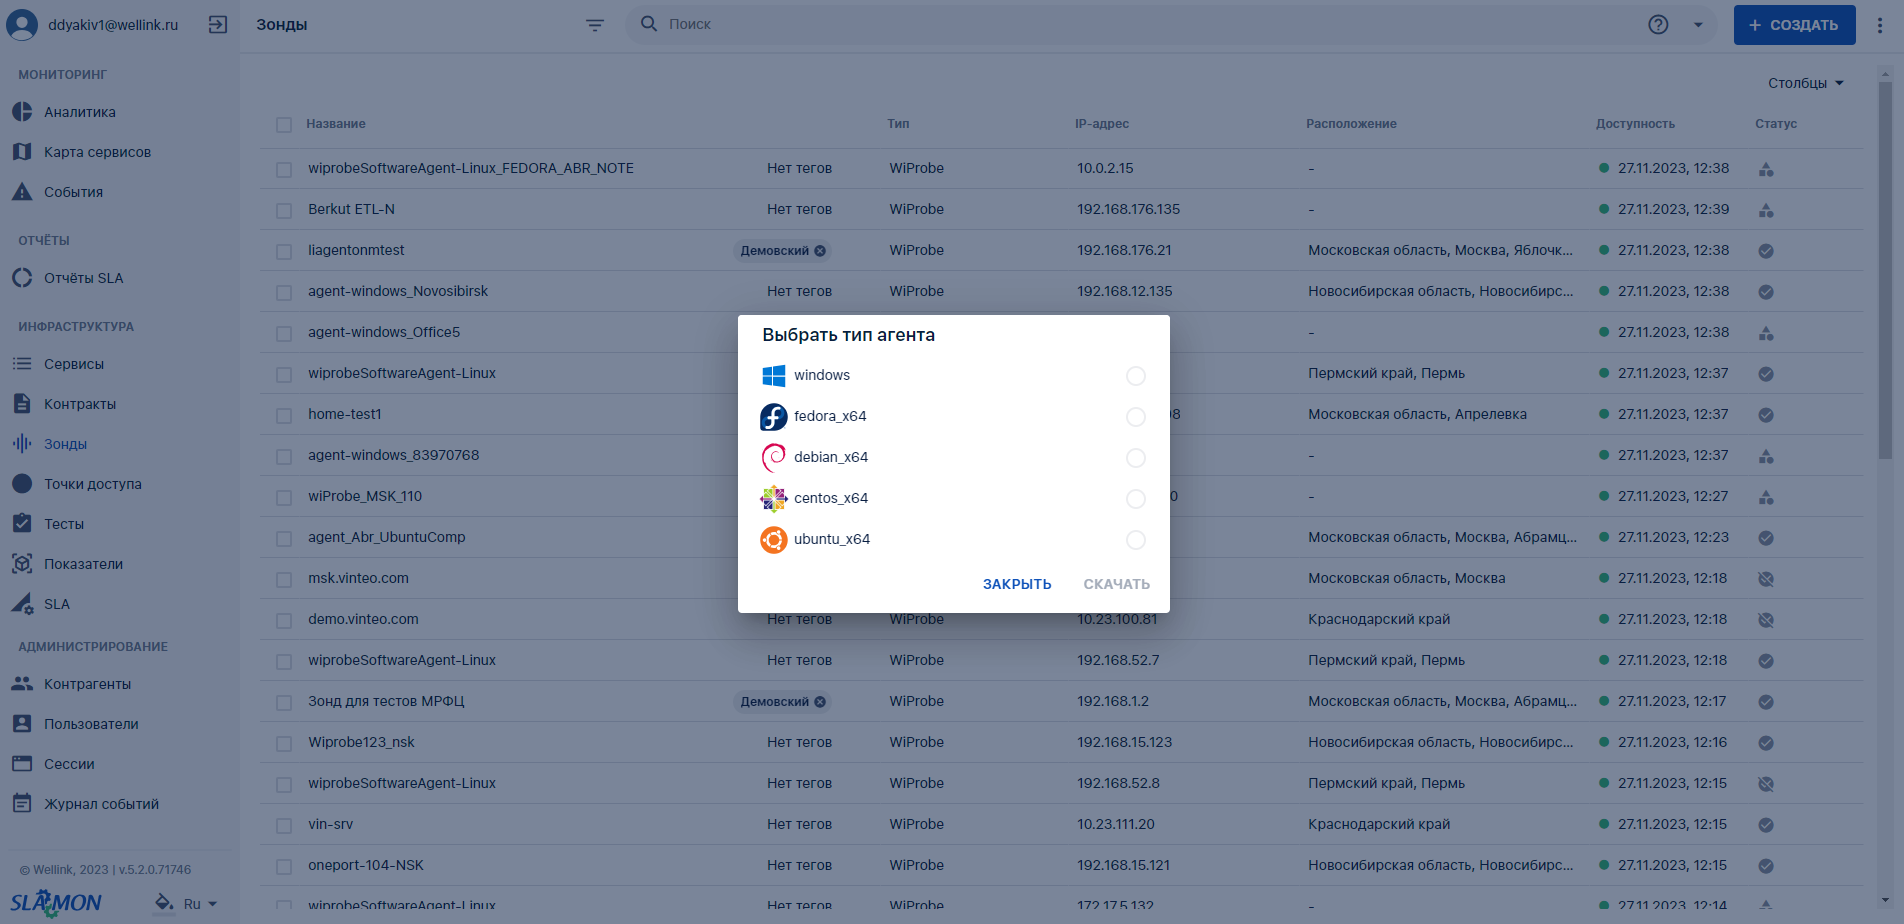This screenshot has width=1904, height=924.
Task: Check the Berkut ETL-N row checkbox
Action: 284,211
